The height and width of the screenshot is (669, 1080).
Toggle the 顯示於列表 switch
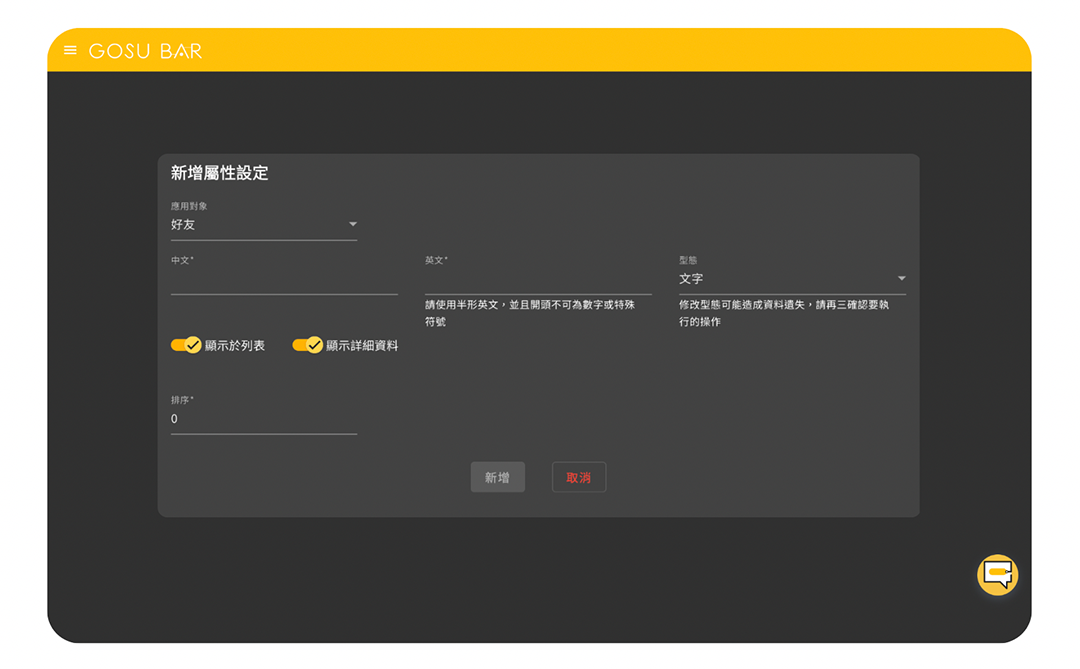pyautogui.click(x=186, y=345)
